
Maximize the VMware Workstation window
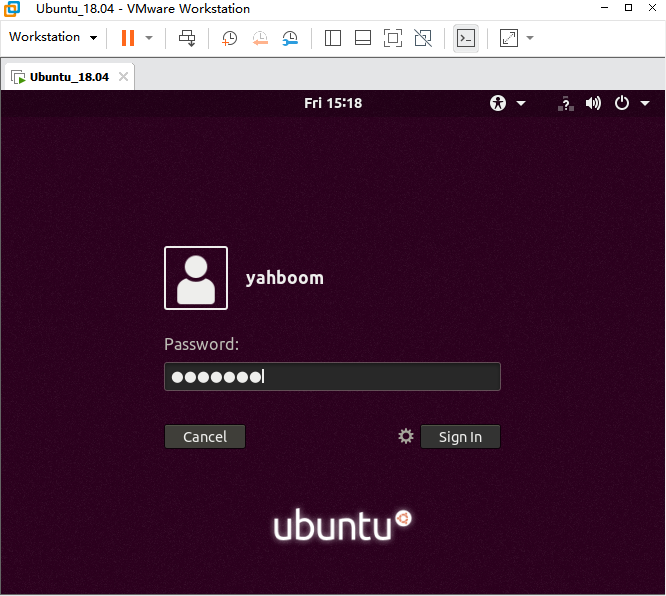tap(628, 8)
